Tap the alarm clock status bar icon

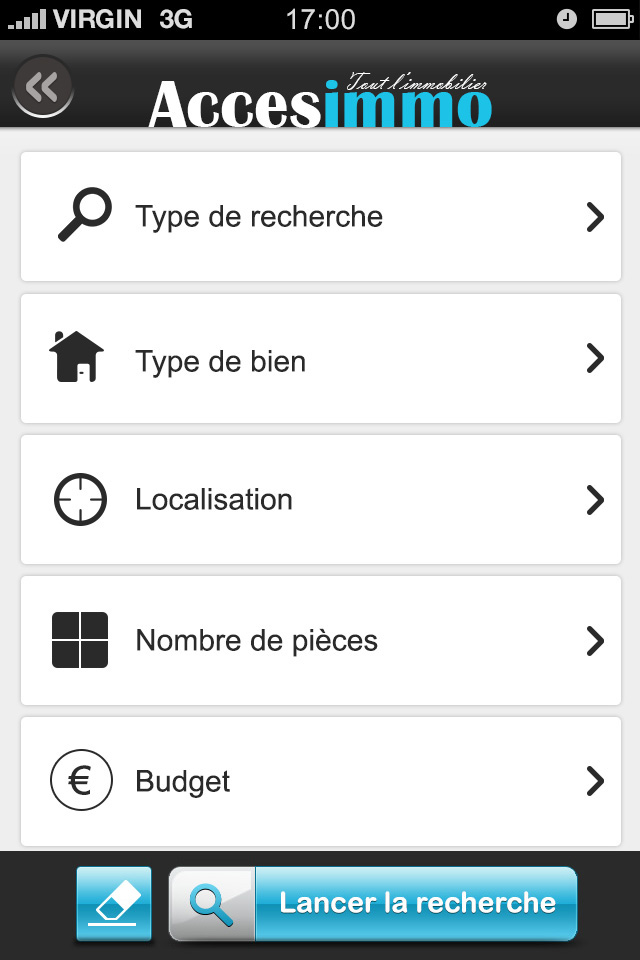point(566,19)
